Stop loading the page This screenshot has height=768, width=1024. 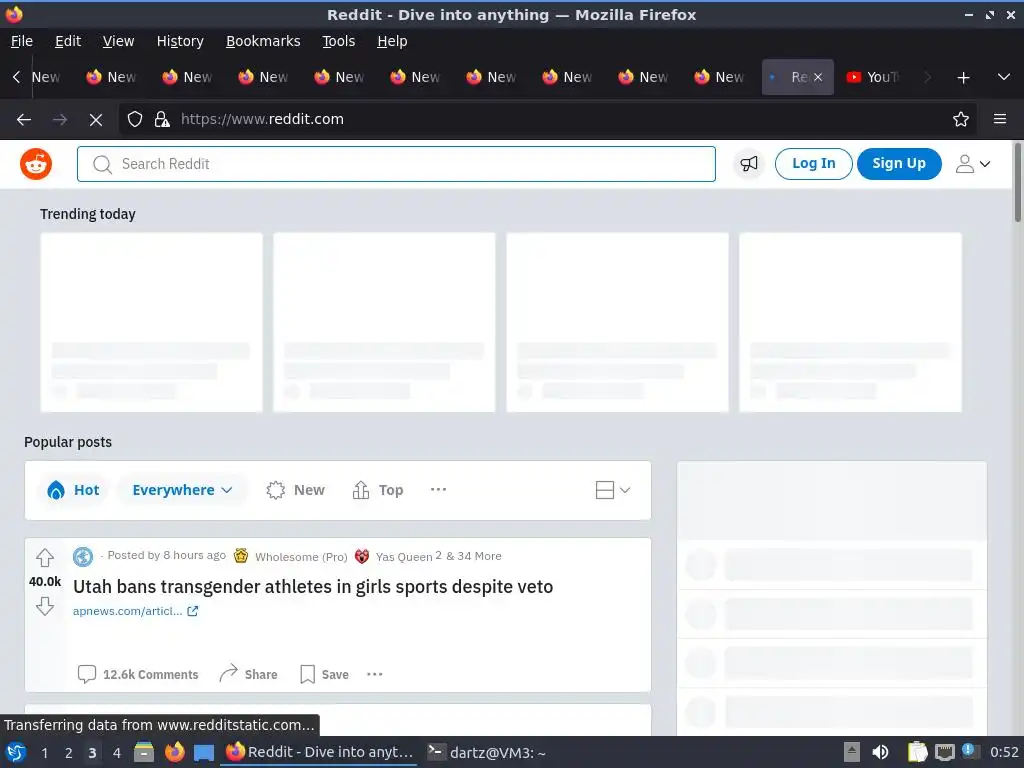96,120
